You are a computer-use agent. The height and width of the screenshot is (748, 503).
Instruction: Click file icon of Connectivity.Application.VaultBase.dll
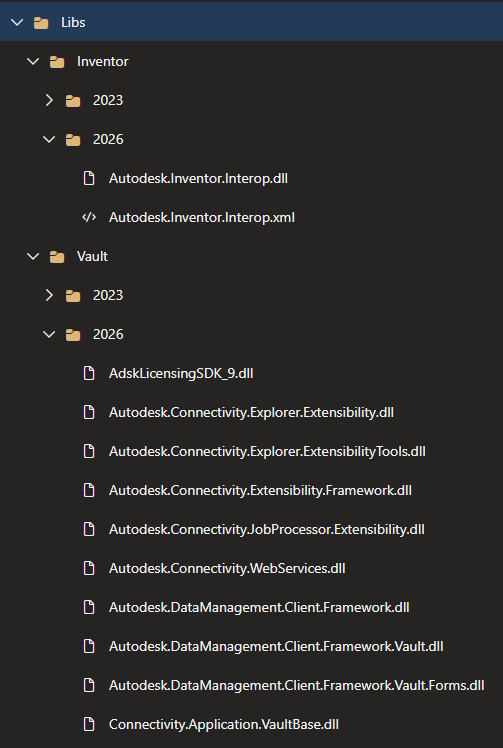pos(89,724)
